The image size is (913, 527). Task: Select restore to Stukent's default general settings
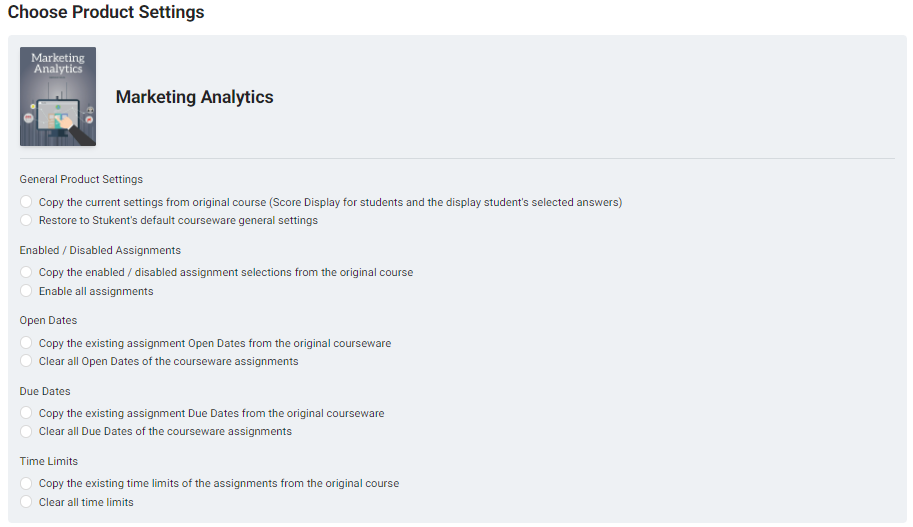[26, 220]
